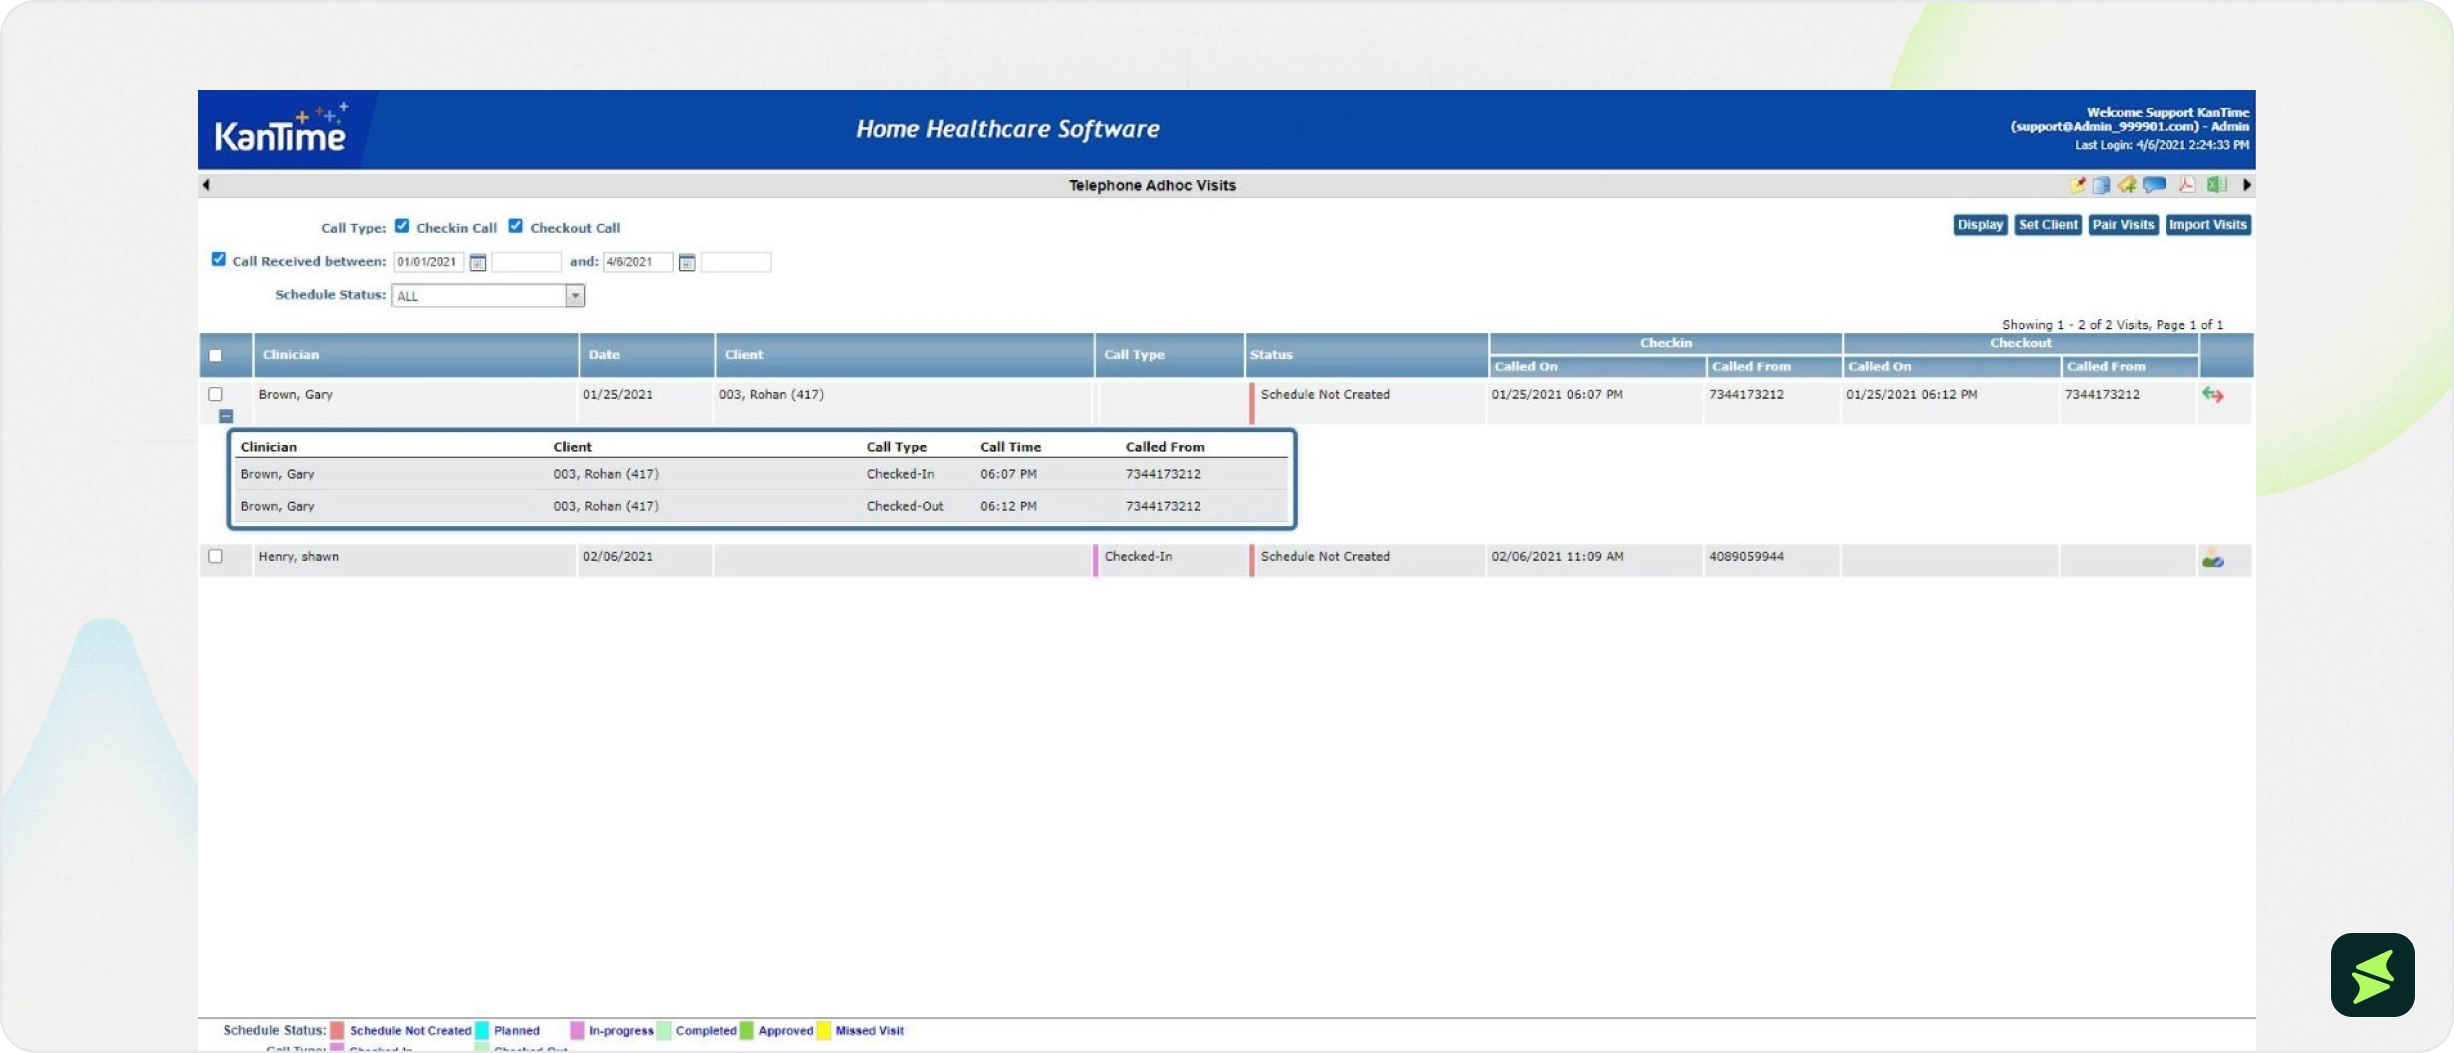Click paired visit arrows icon for Brown, Gary
The height and width of the screenshot is (1053, 2454).
point(2212,395)
